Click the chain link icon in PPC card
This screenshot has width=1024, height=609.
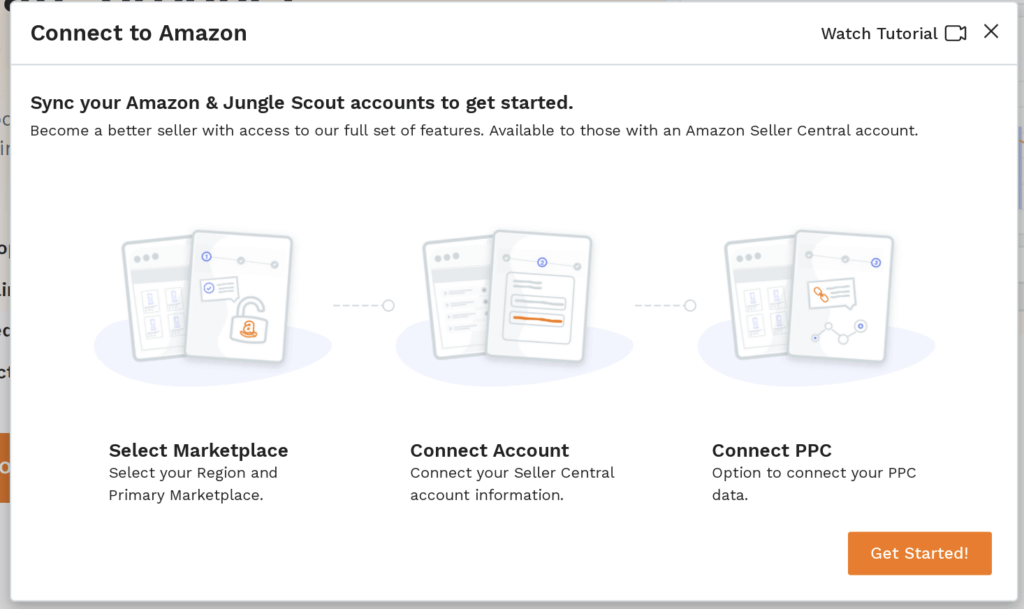coord(820,294)
